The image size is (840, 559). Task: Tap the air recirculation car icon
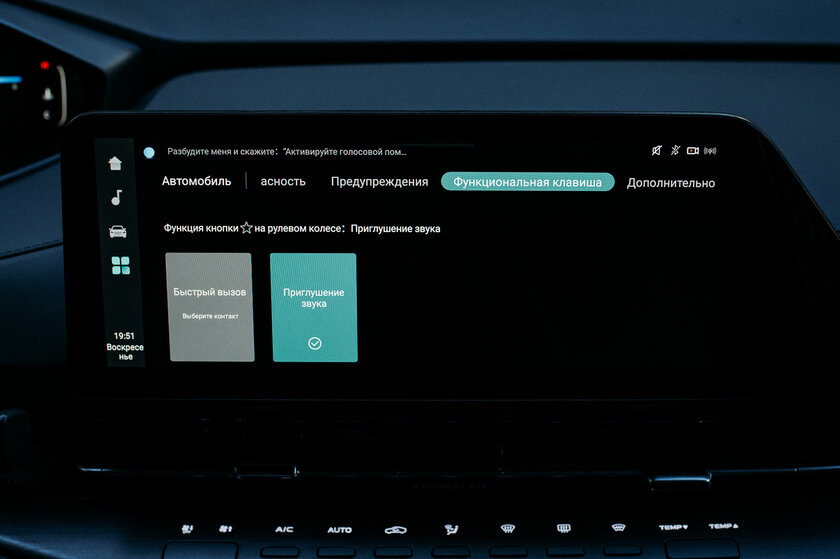pos(395,530)
